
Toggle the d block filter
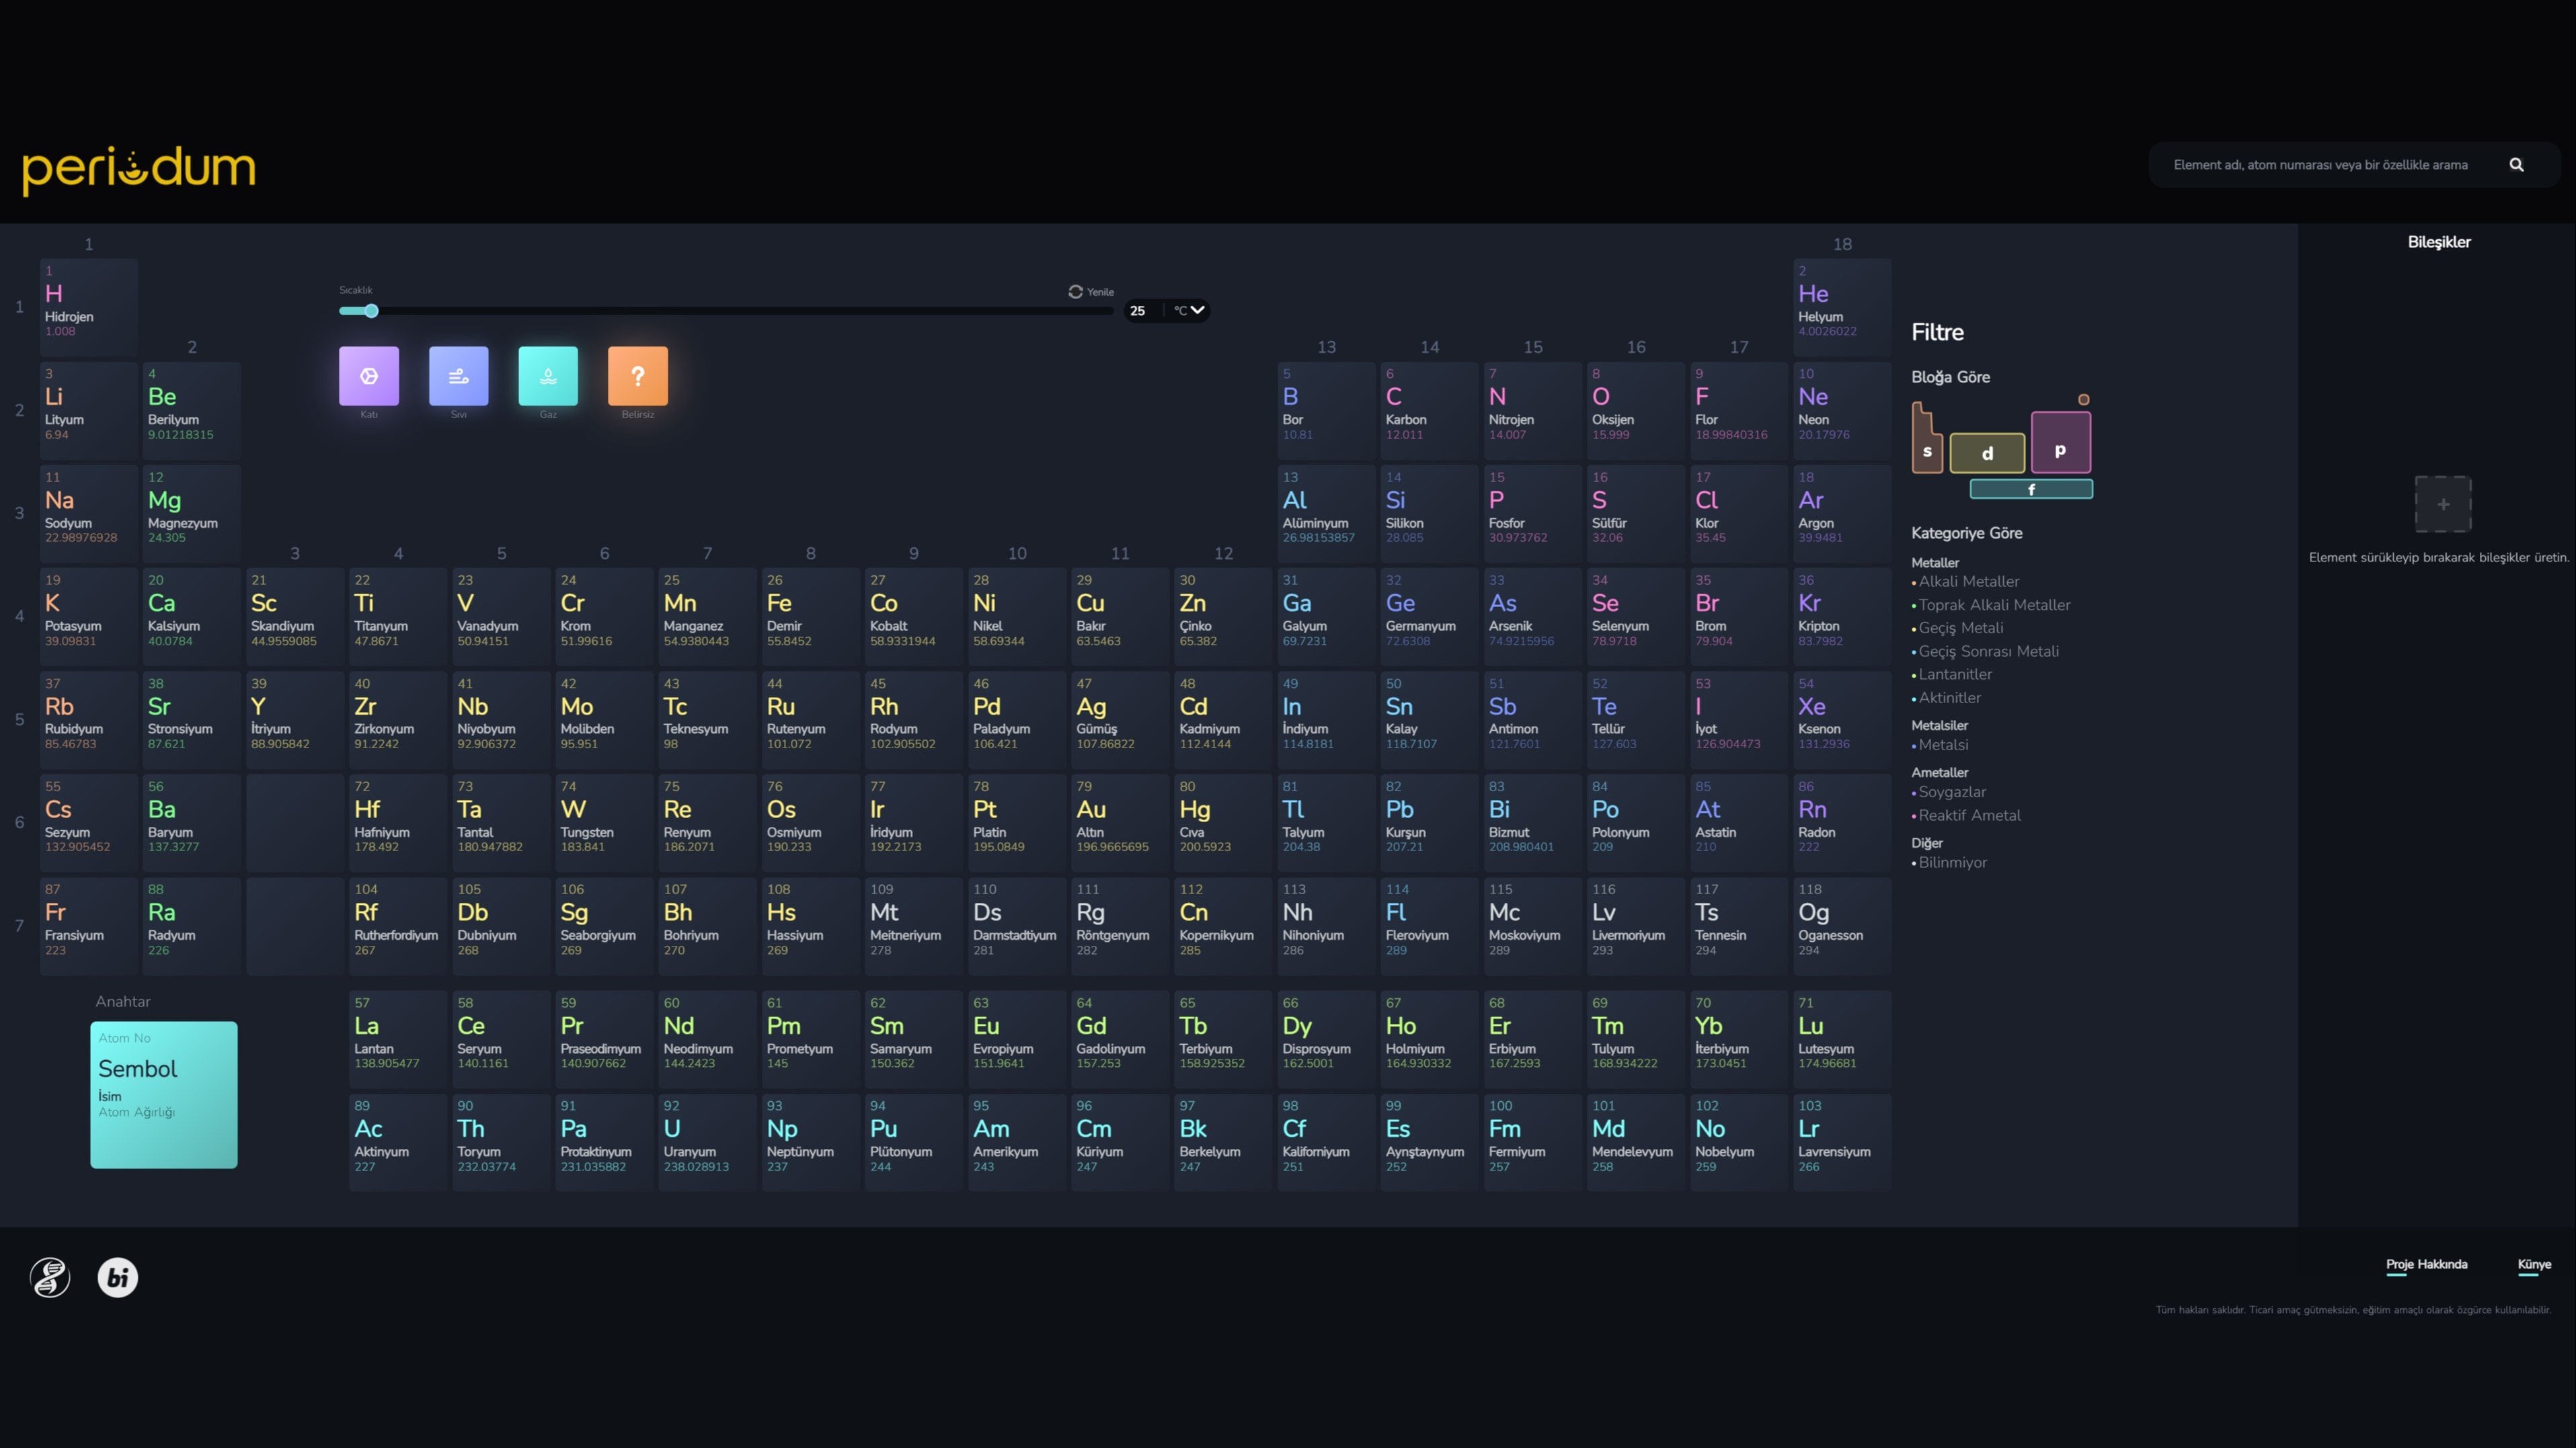(x=1987, y=453)
